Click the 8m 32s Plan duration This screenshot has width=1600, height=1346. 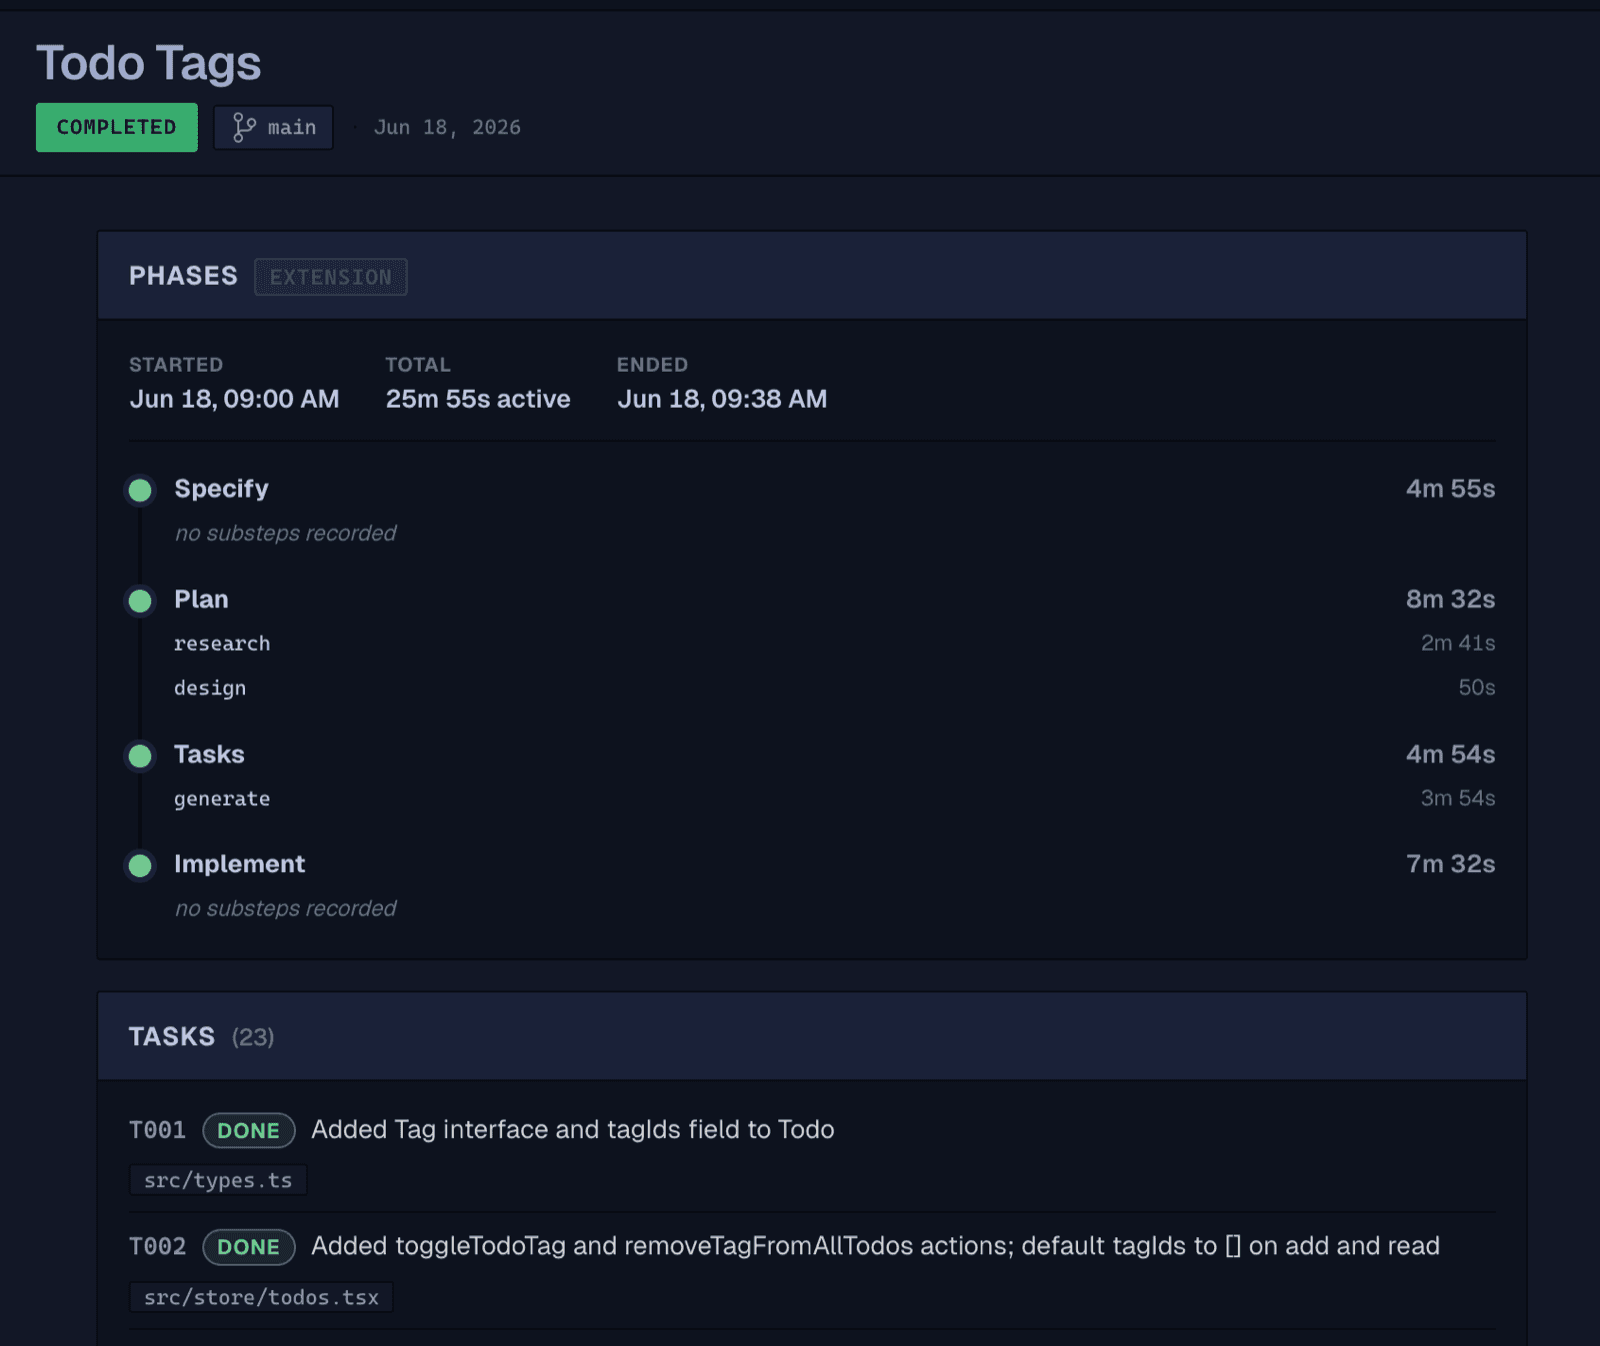click(1450, 600)
